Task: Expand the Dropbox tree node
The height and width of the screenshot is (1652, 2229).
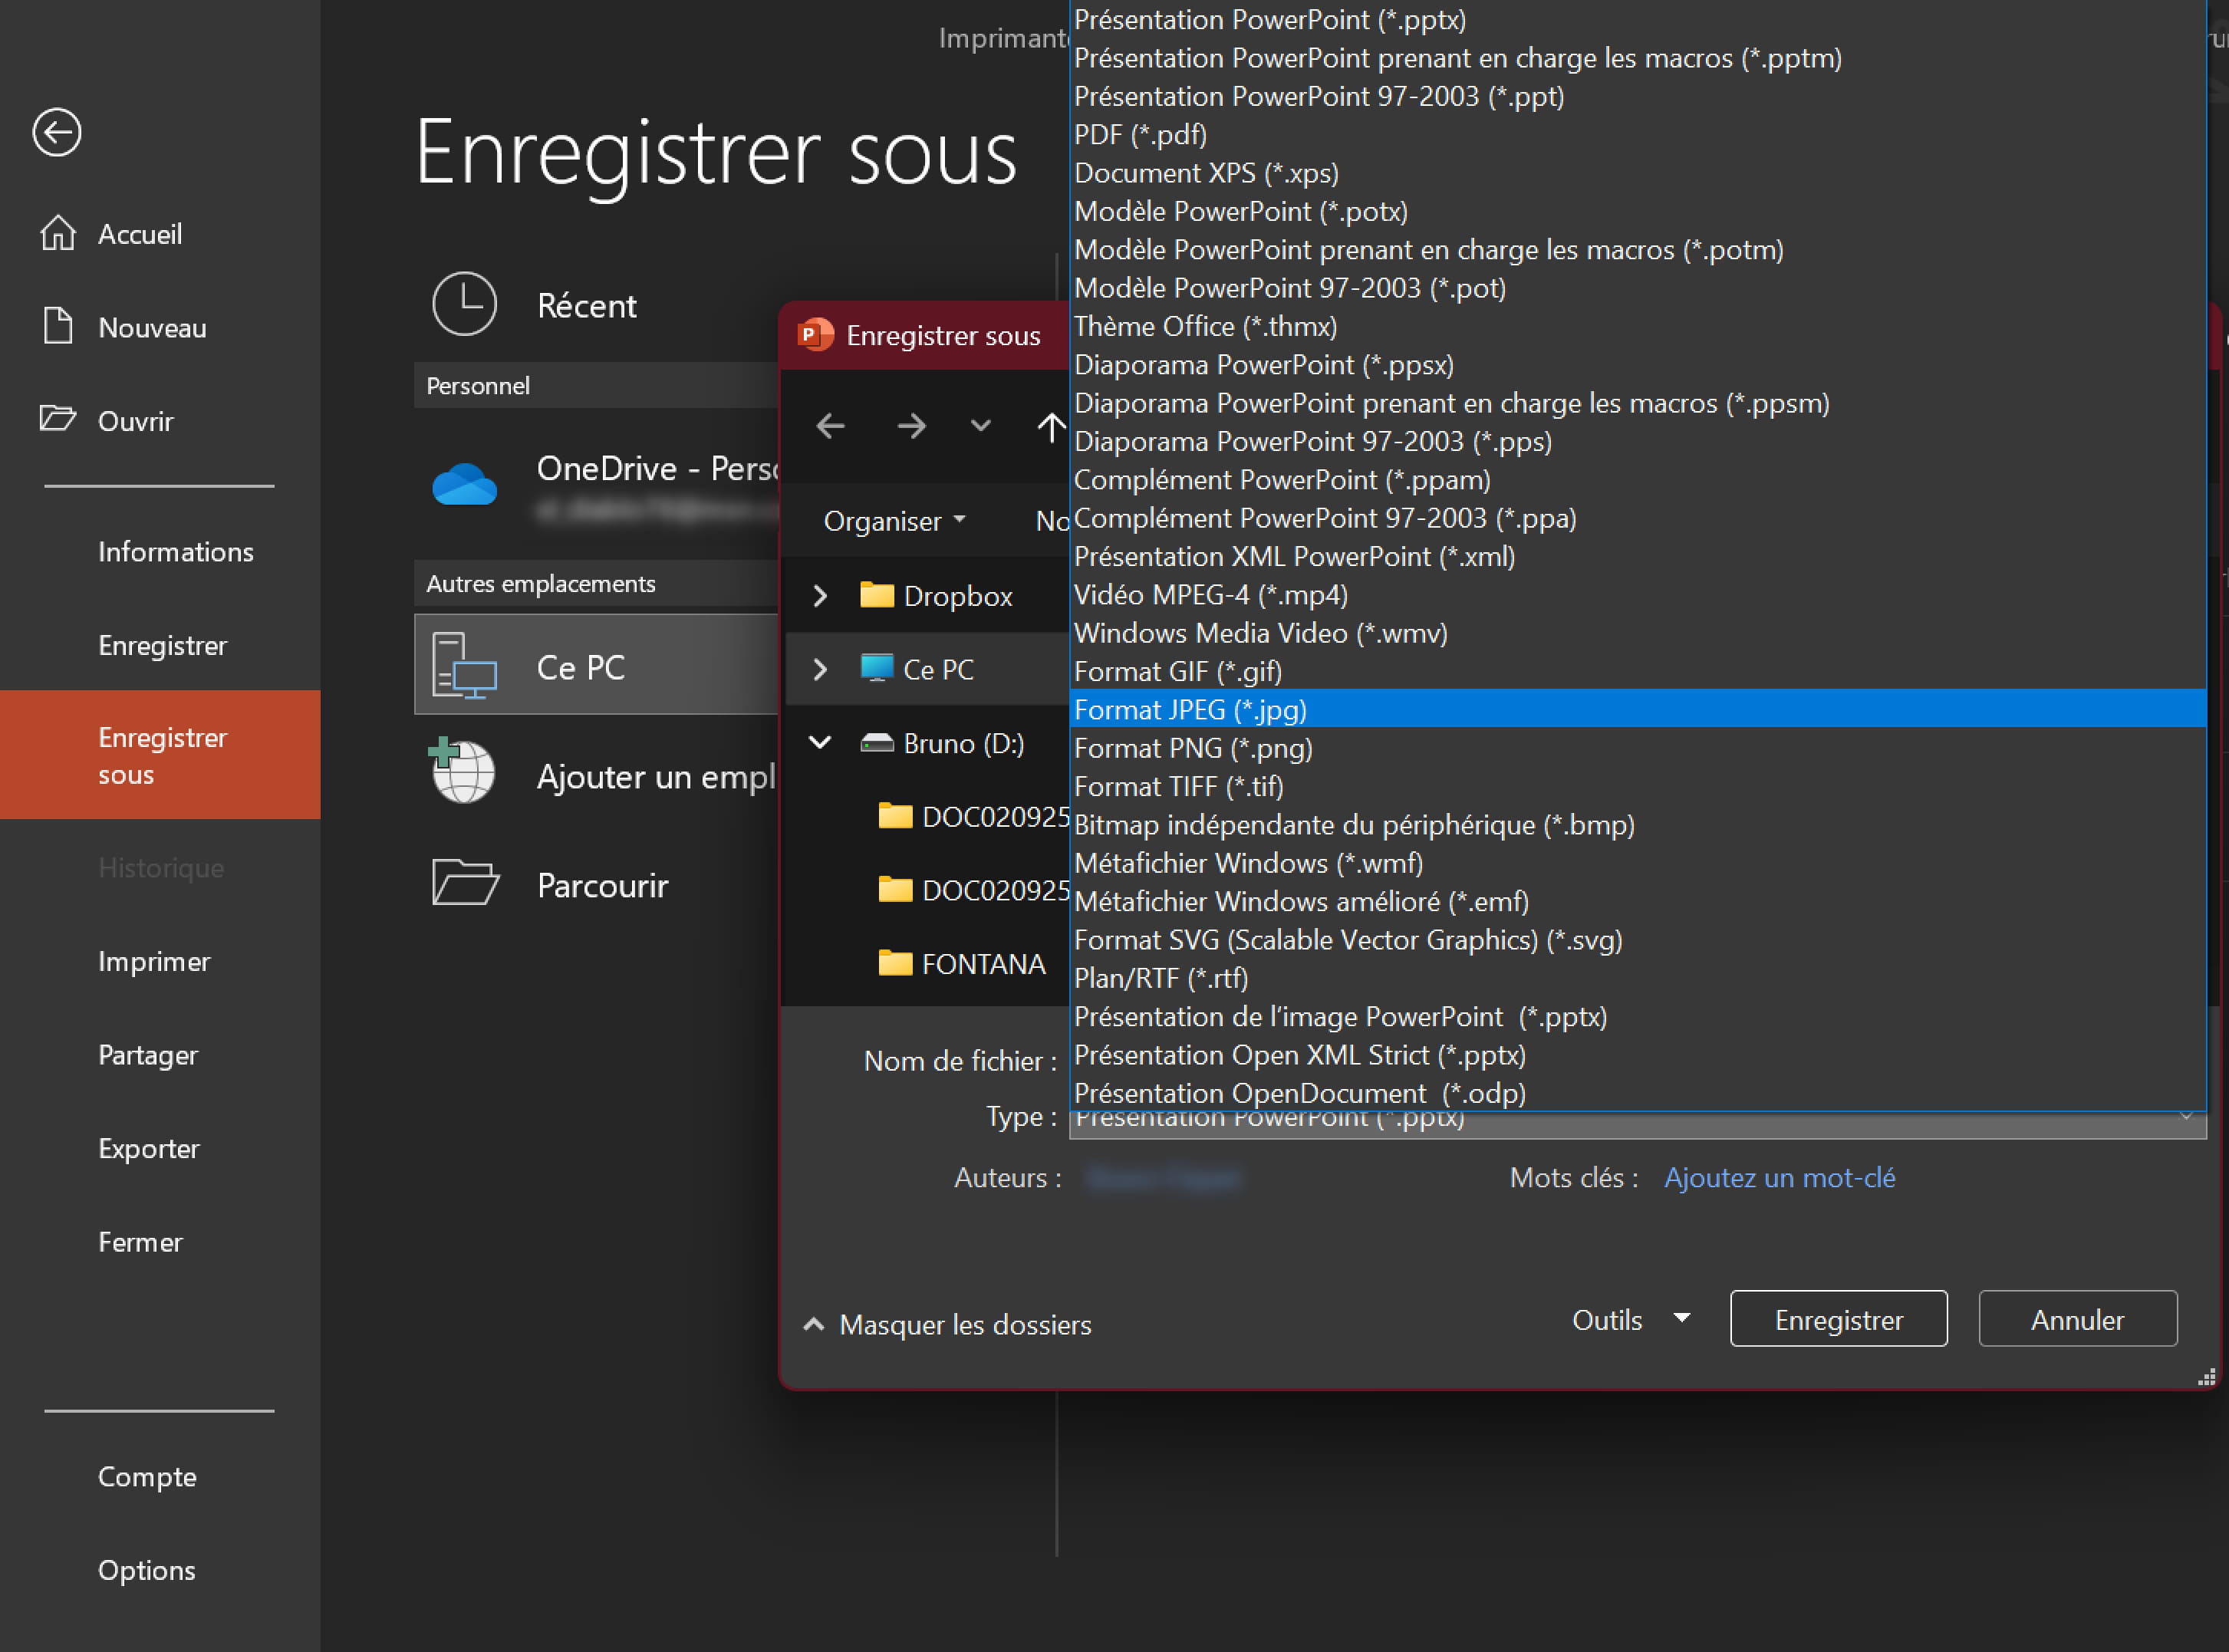Action: [820, 596]
